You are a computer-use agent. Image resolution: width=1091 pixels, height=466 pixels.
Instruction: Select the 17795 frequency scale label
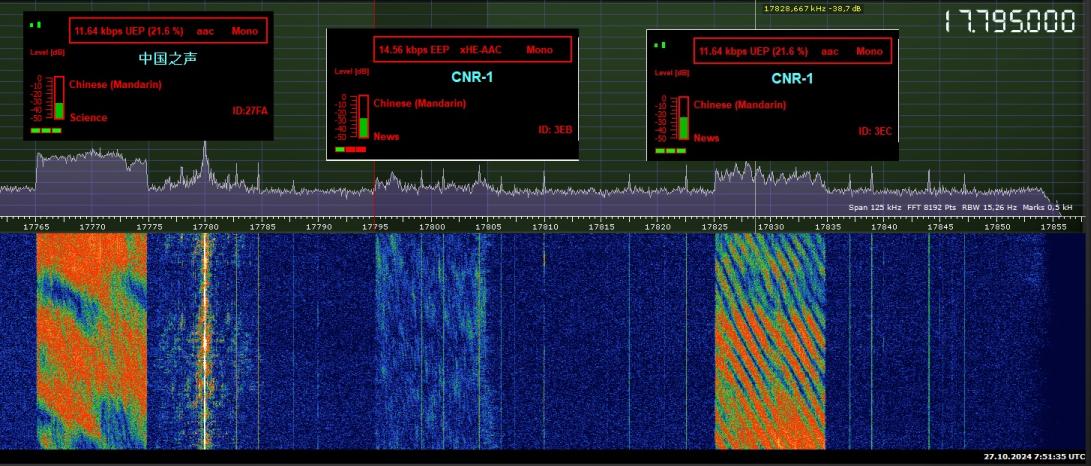(376, 227)
